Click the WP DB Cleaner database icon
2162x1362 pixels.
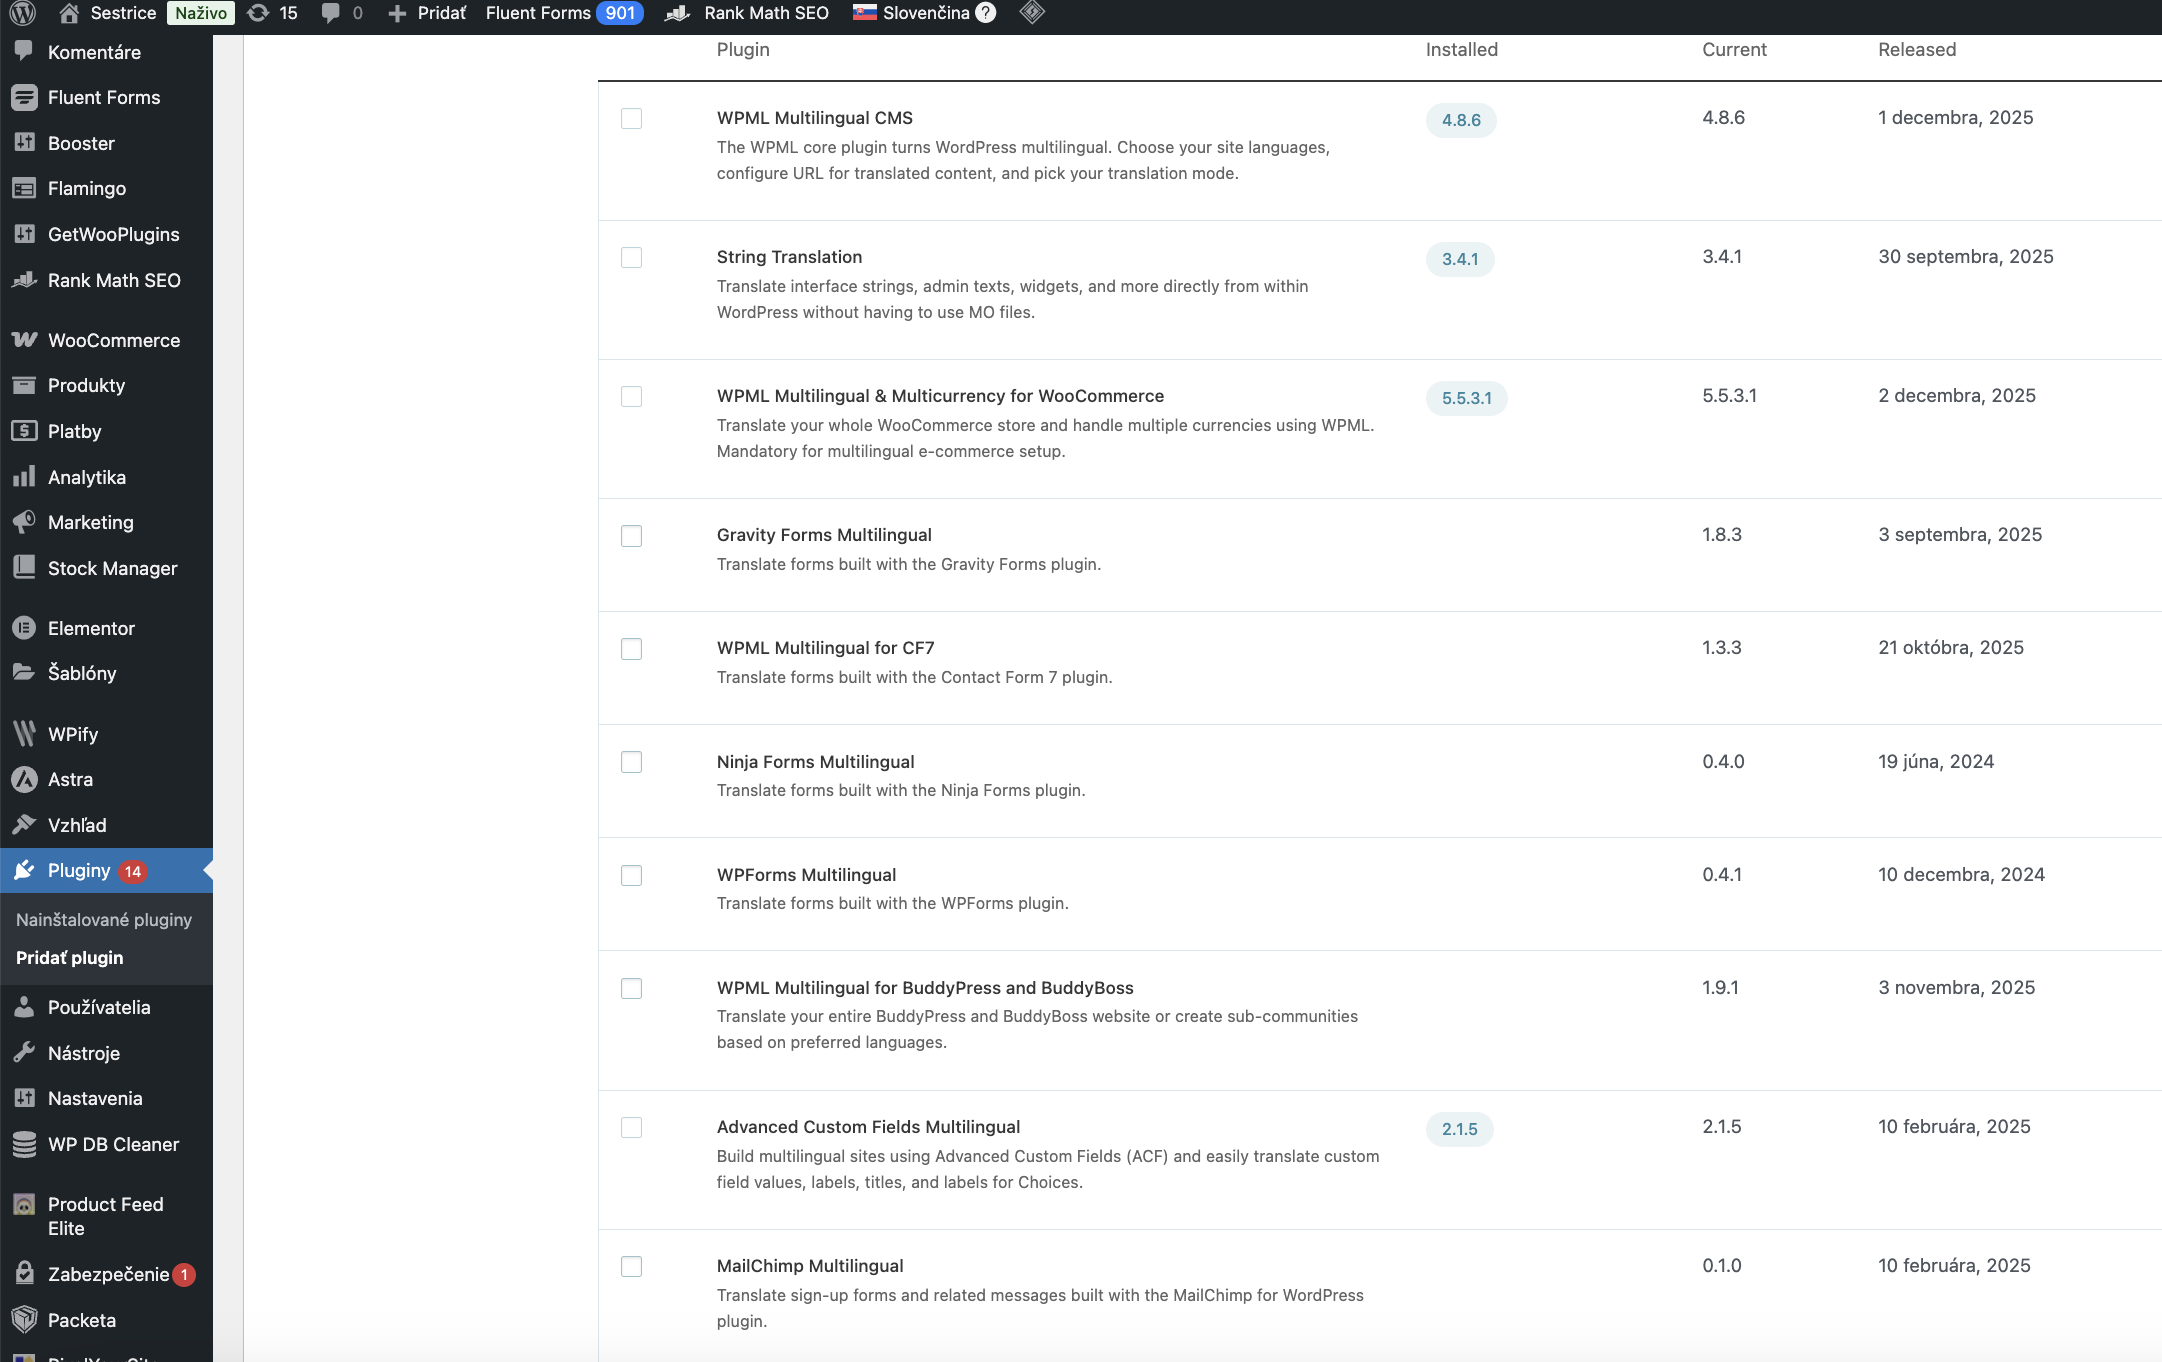pos(24,1144)
